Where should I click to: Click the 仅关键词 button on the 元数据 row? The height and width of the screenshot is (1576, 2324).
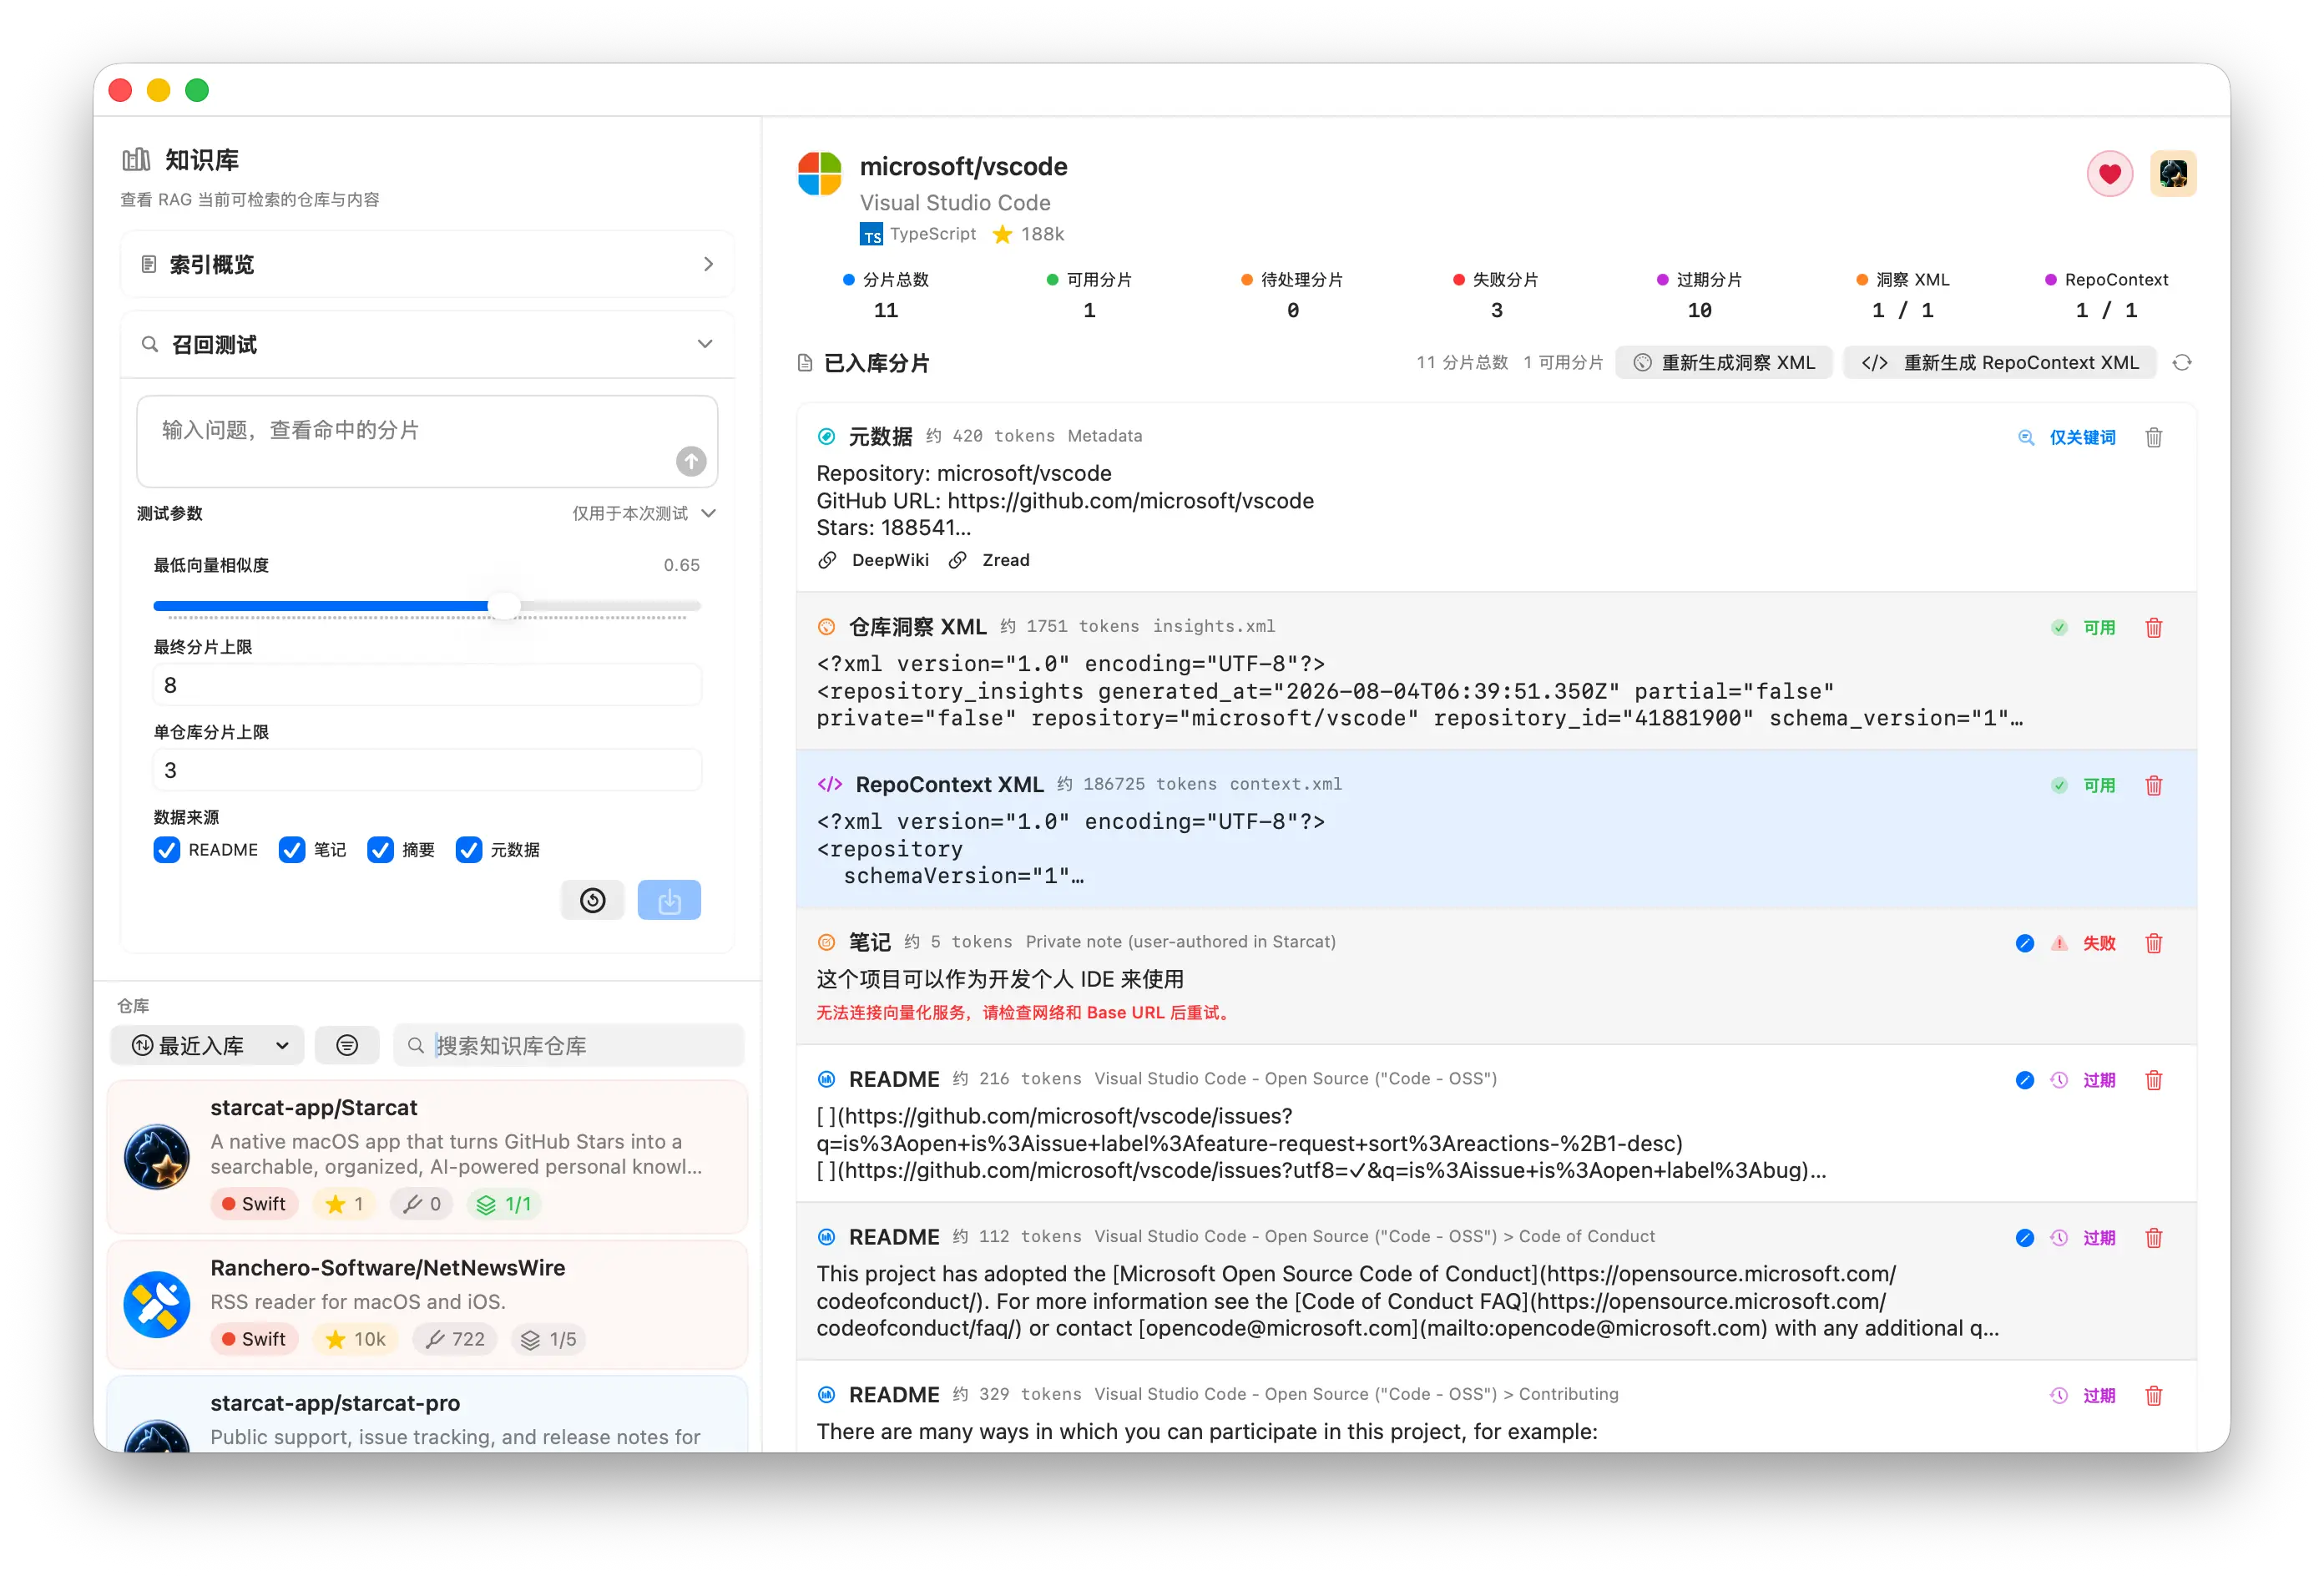coord(2067,437)
